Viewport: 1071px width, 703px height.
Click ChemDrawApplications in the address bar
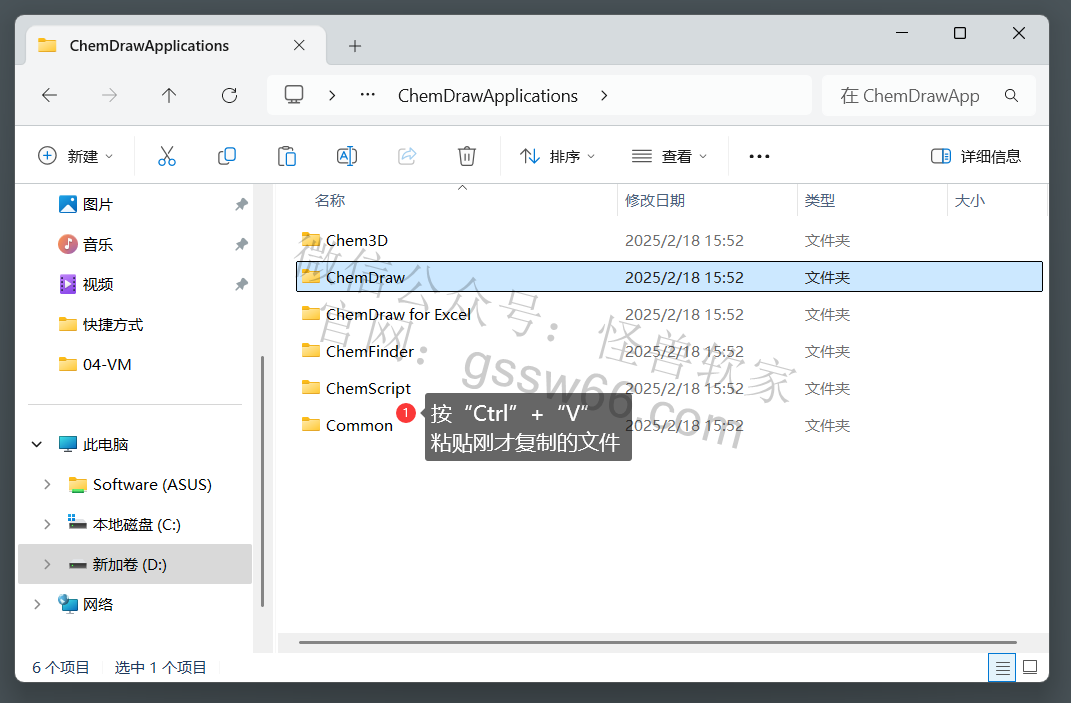[488, 96]
